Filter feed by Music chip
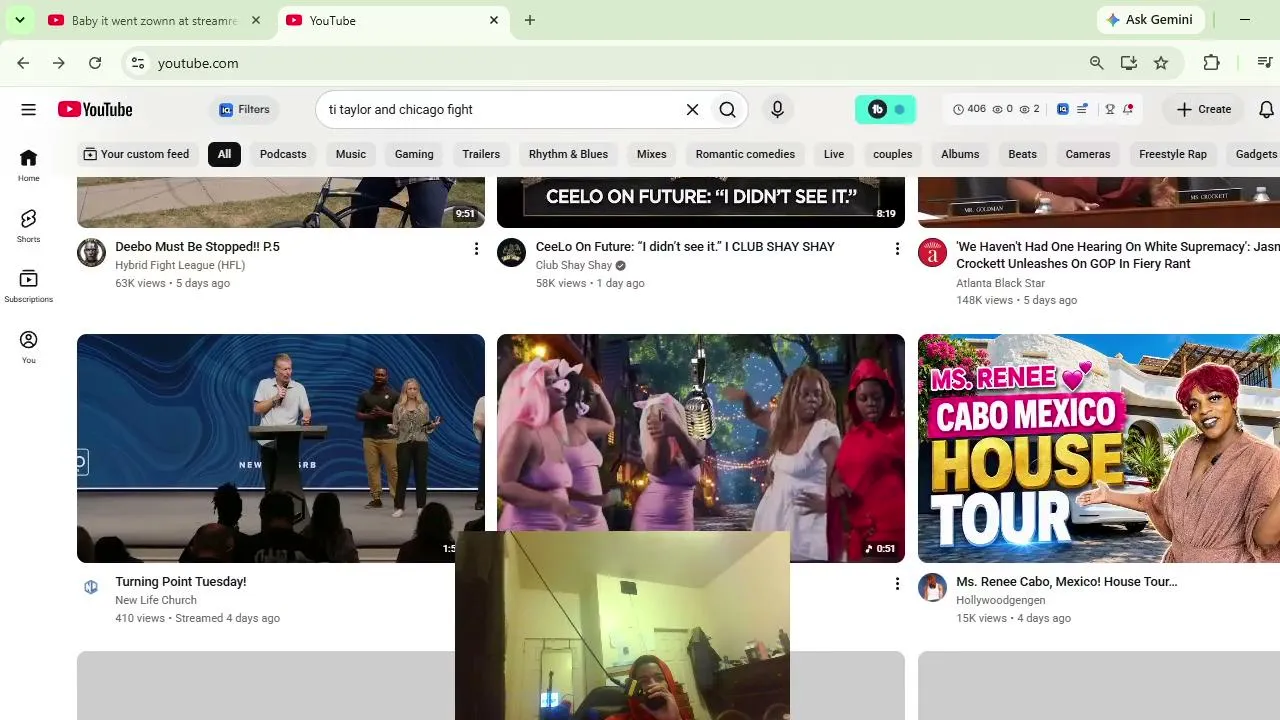The height and width of the screenshot is (720, 1280). click(351, 154)
